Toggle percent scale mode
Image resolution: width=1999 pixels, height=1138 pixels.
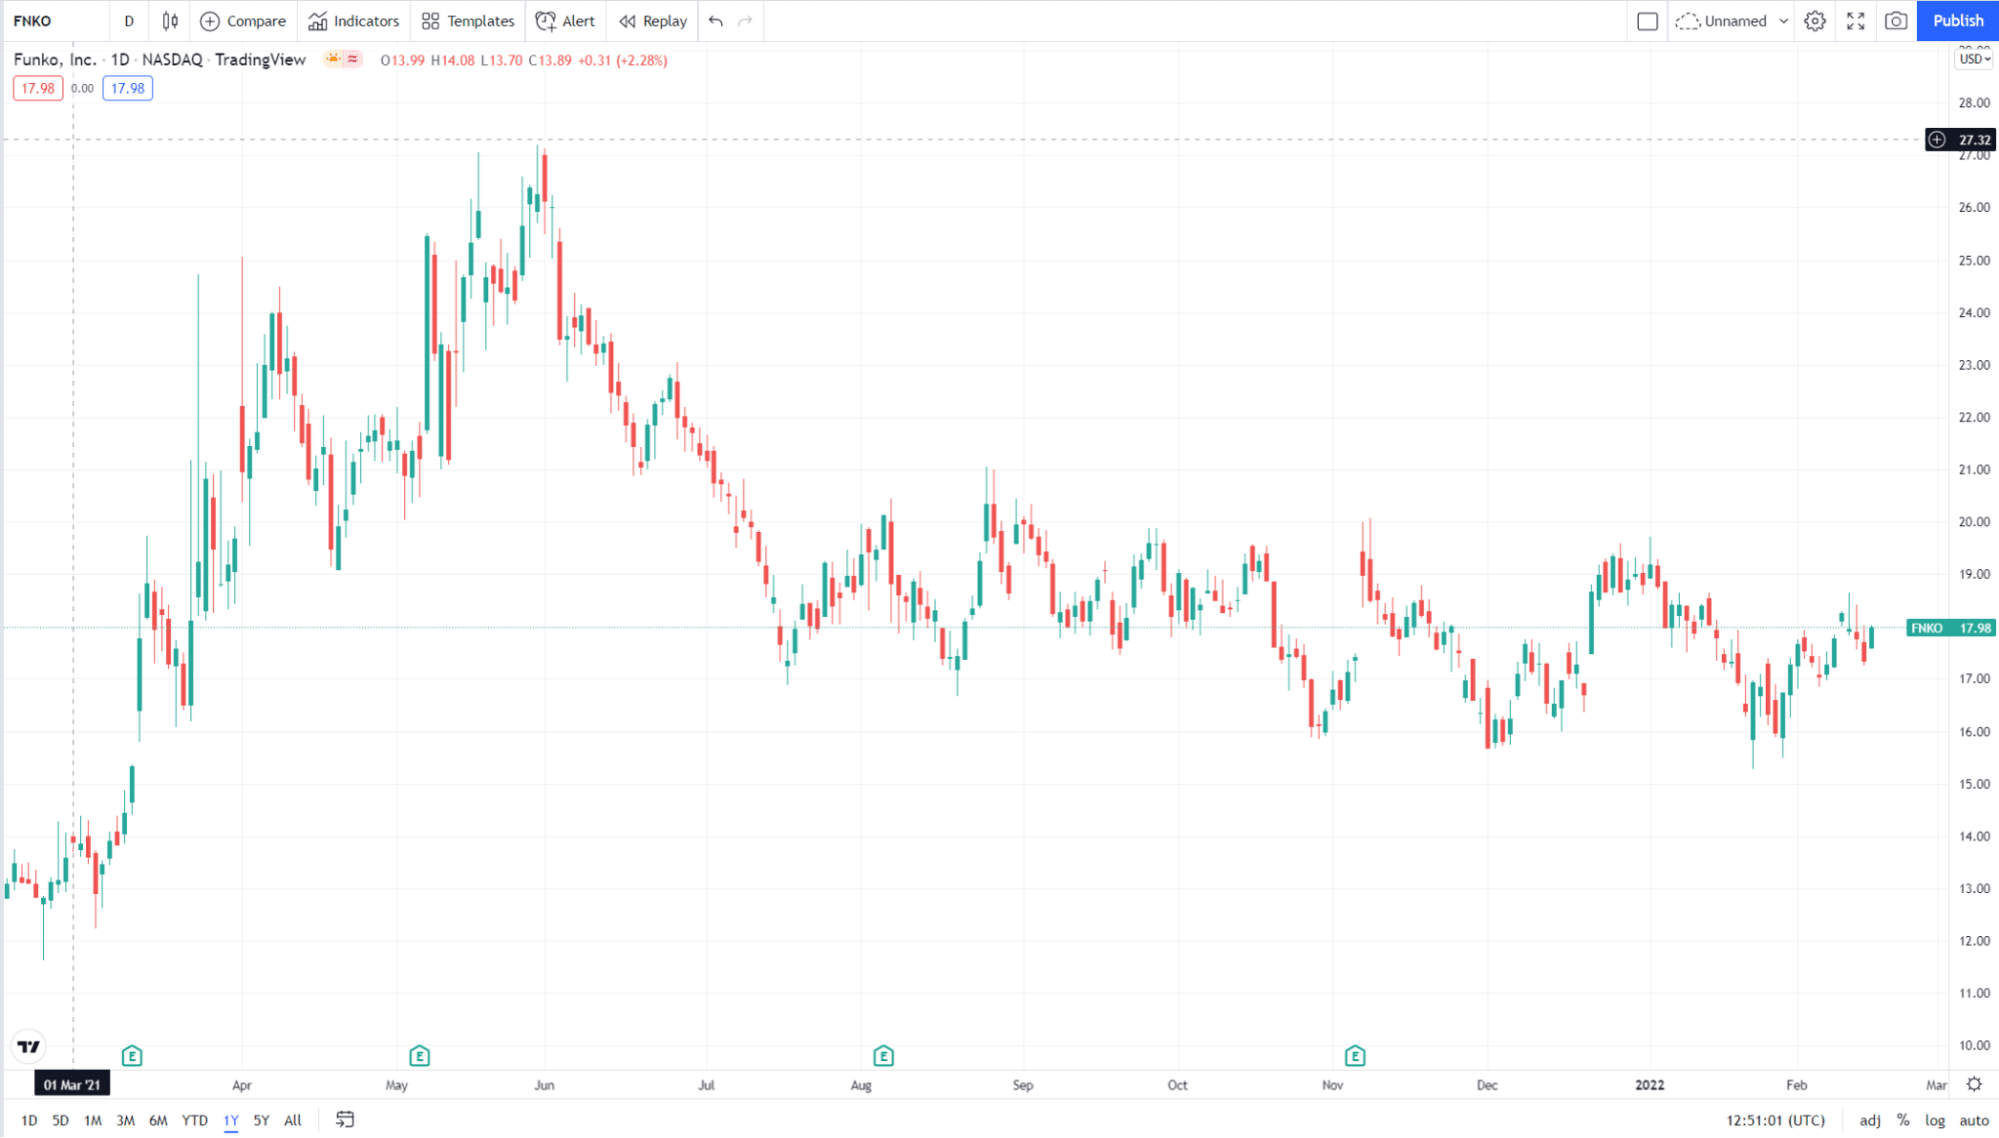(x=1903, y=1120)
